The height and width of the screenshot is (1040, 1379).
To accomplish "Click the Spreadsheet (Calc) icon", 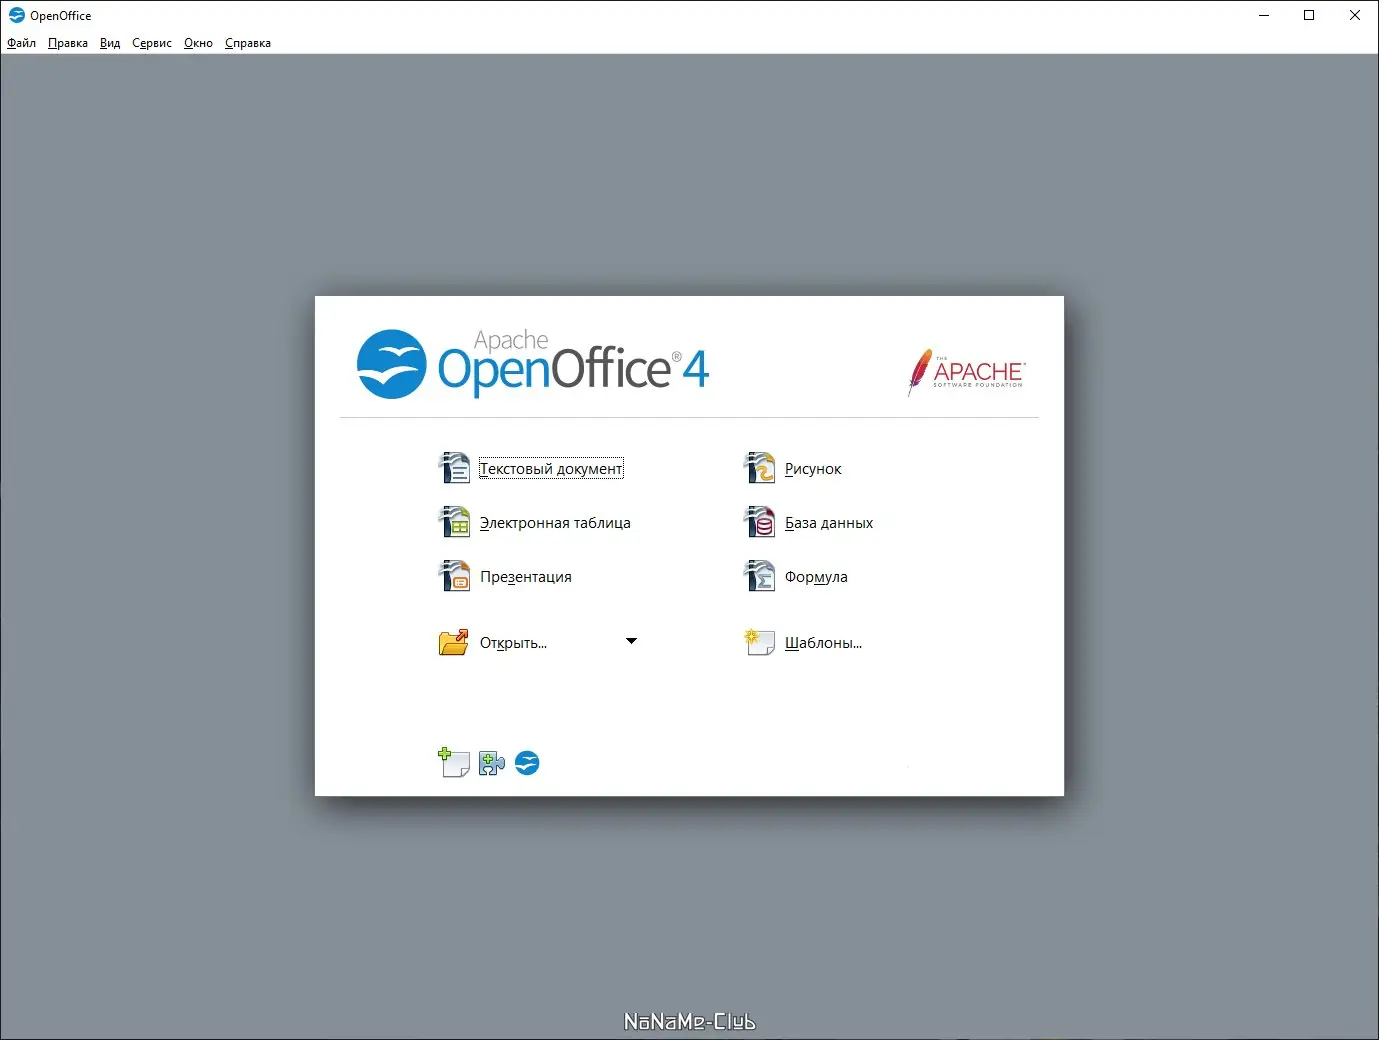I will (x=455, y=522).
